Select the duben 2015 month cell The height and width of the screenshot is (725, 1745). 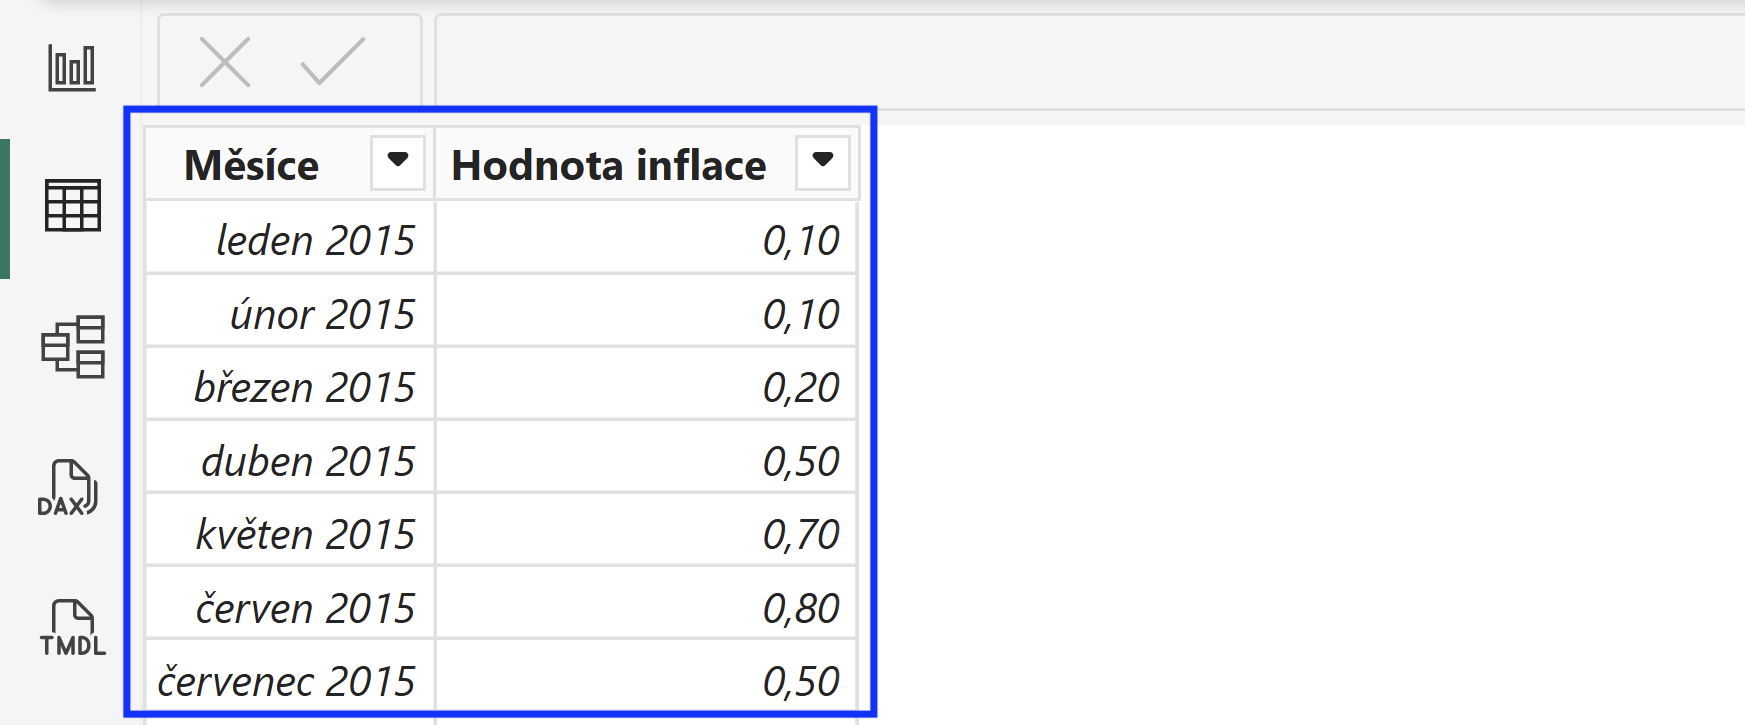pos(290,459)
